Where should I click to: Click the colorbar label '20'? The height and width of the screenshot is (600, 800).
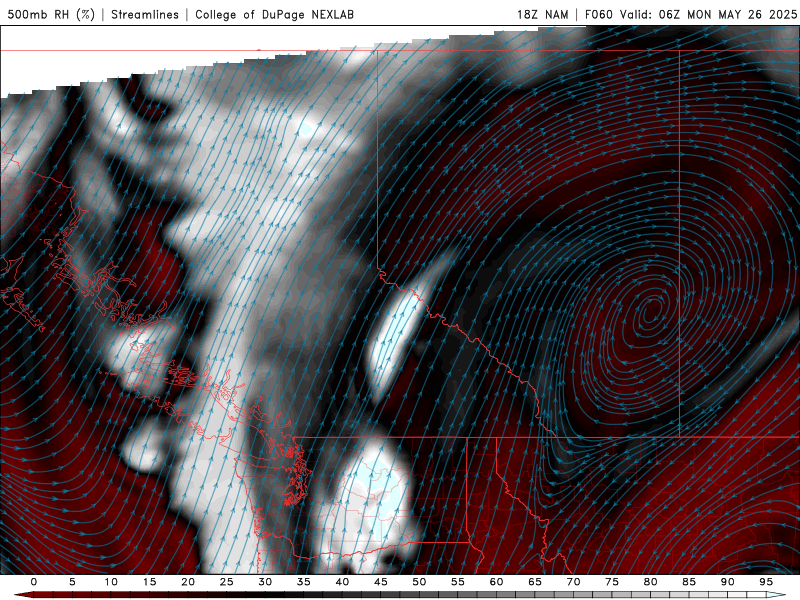[x=188, y=582]
